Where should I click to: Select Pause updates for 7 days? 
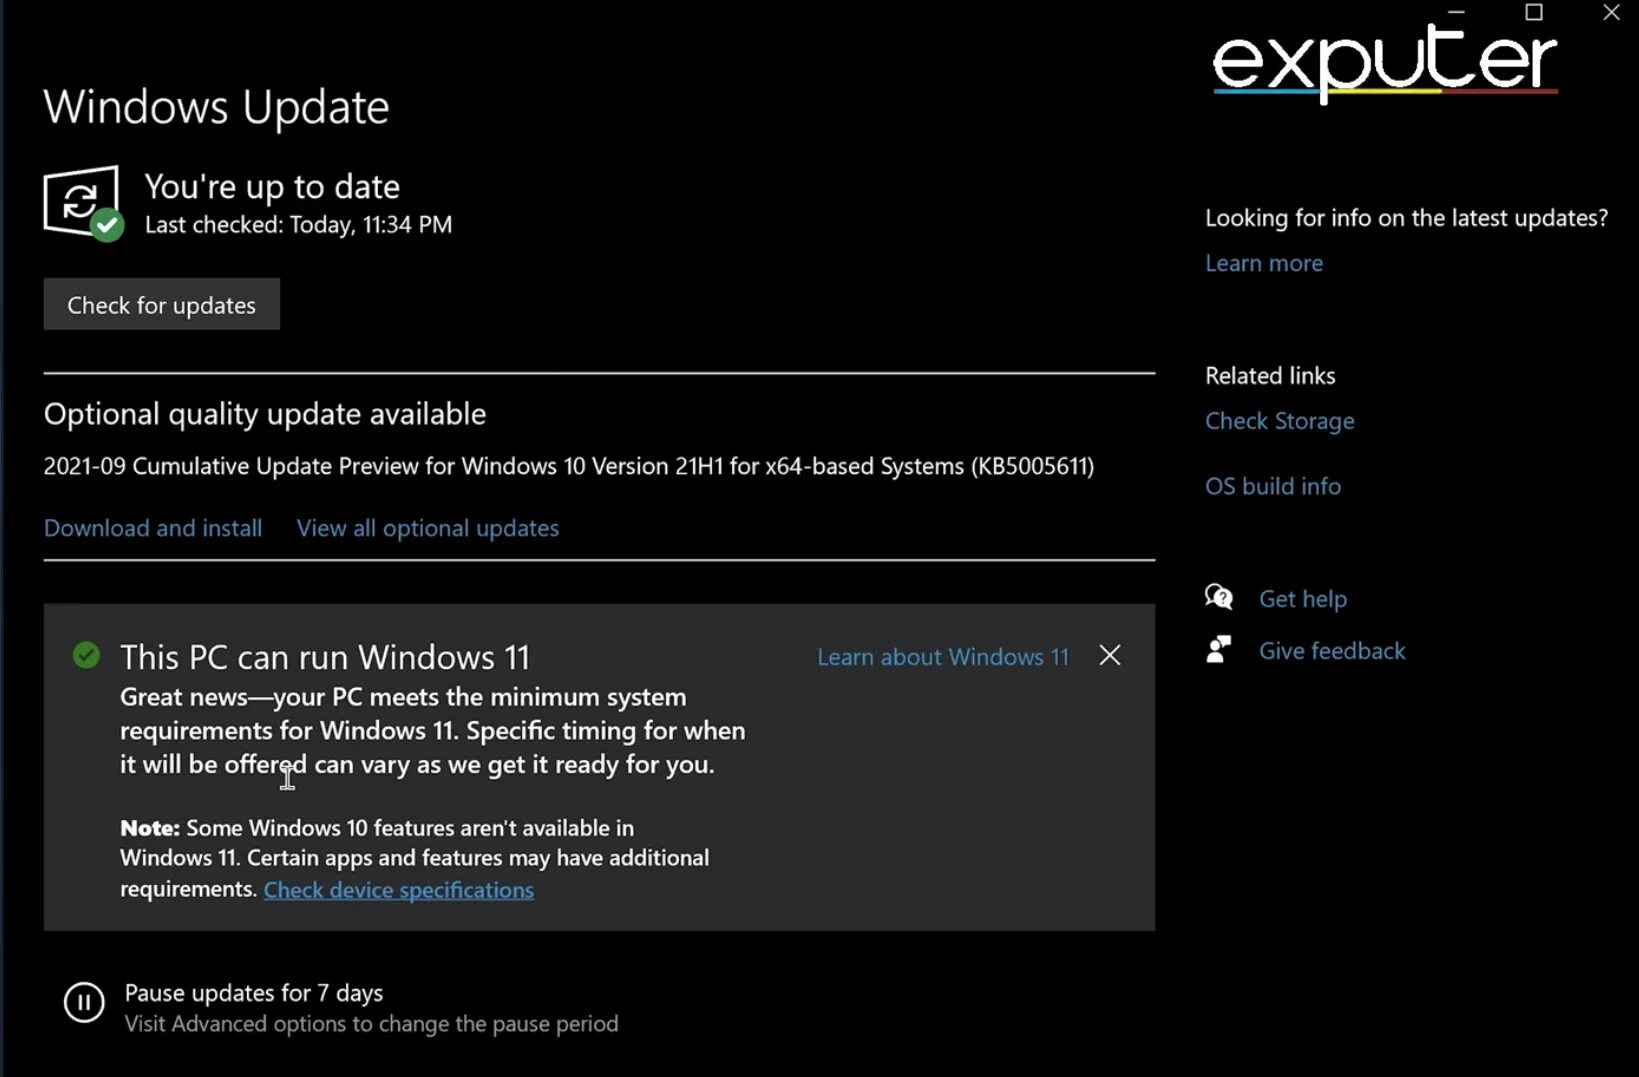point(254,993)
